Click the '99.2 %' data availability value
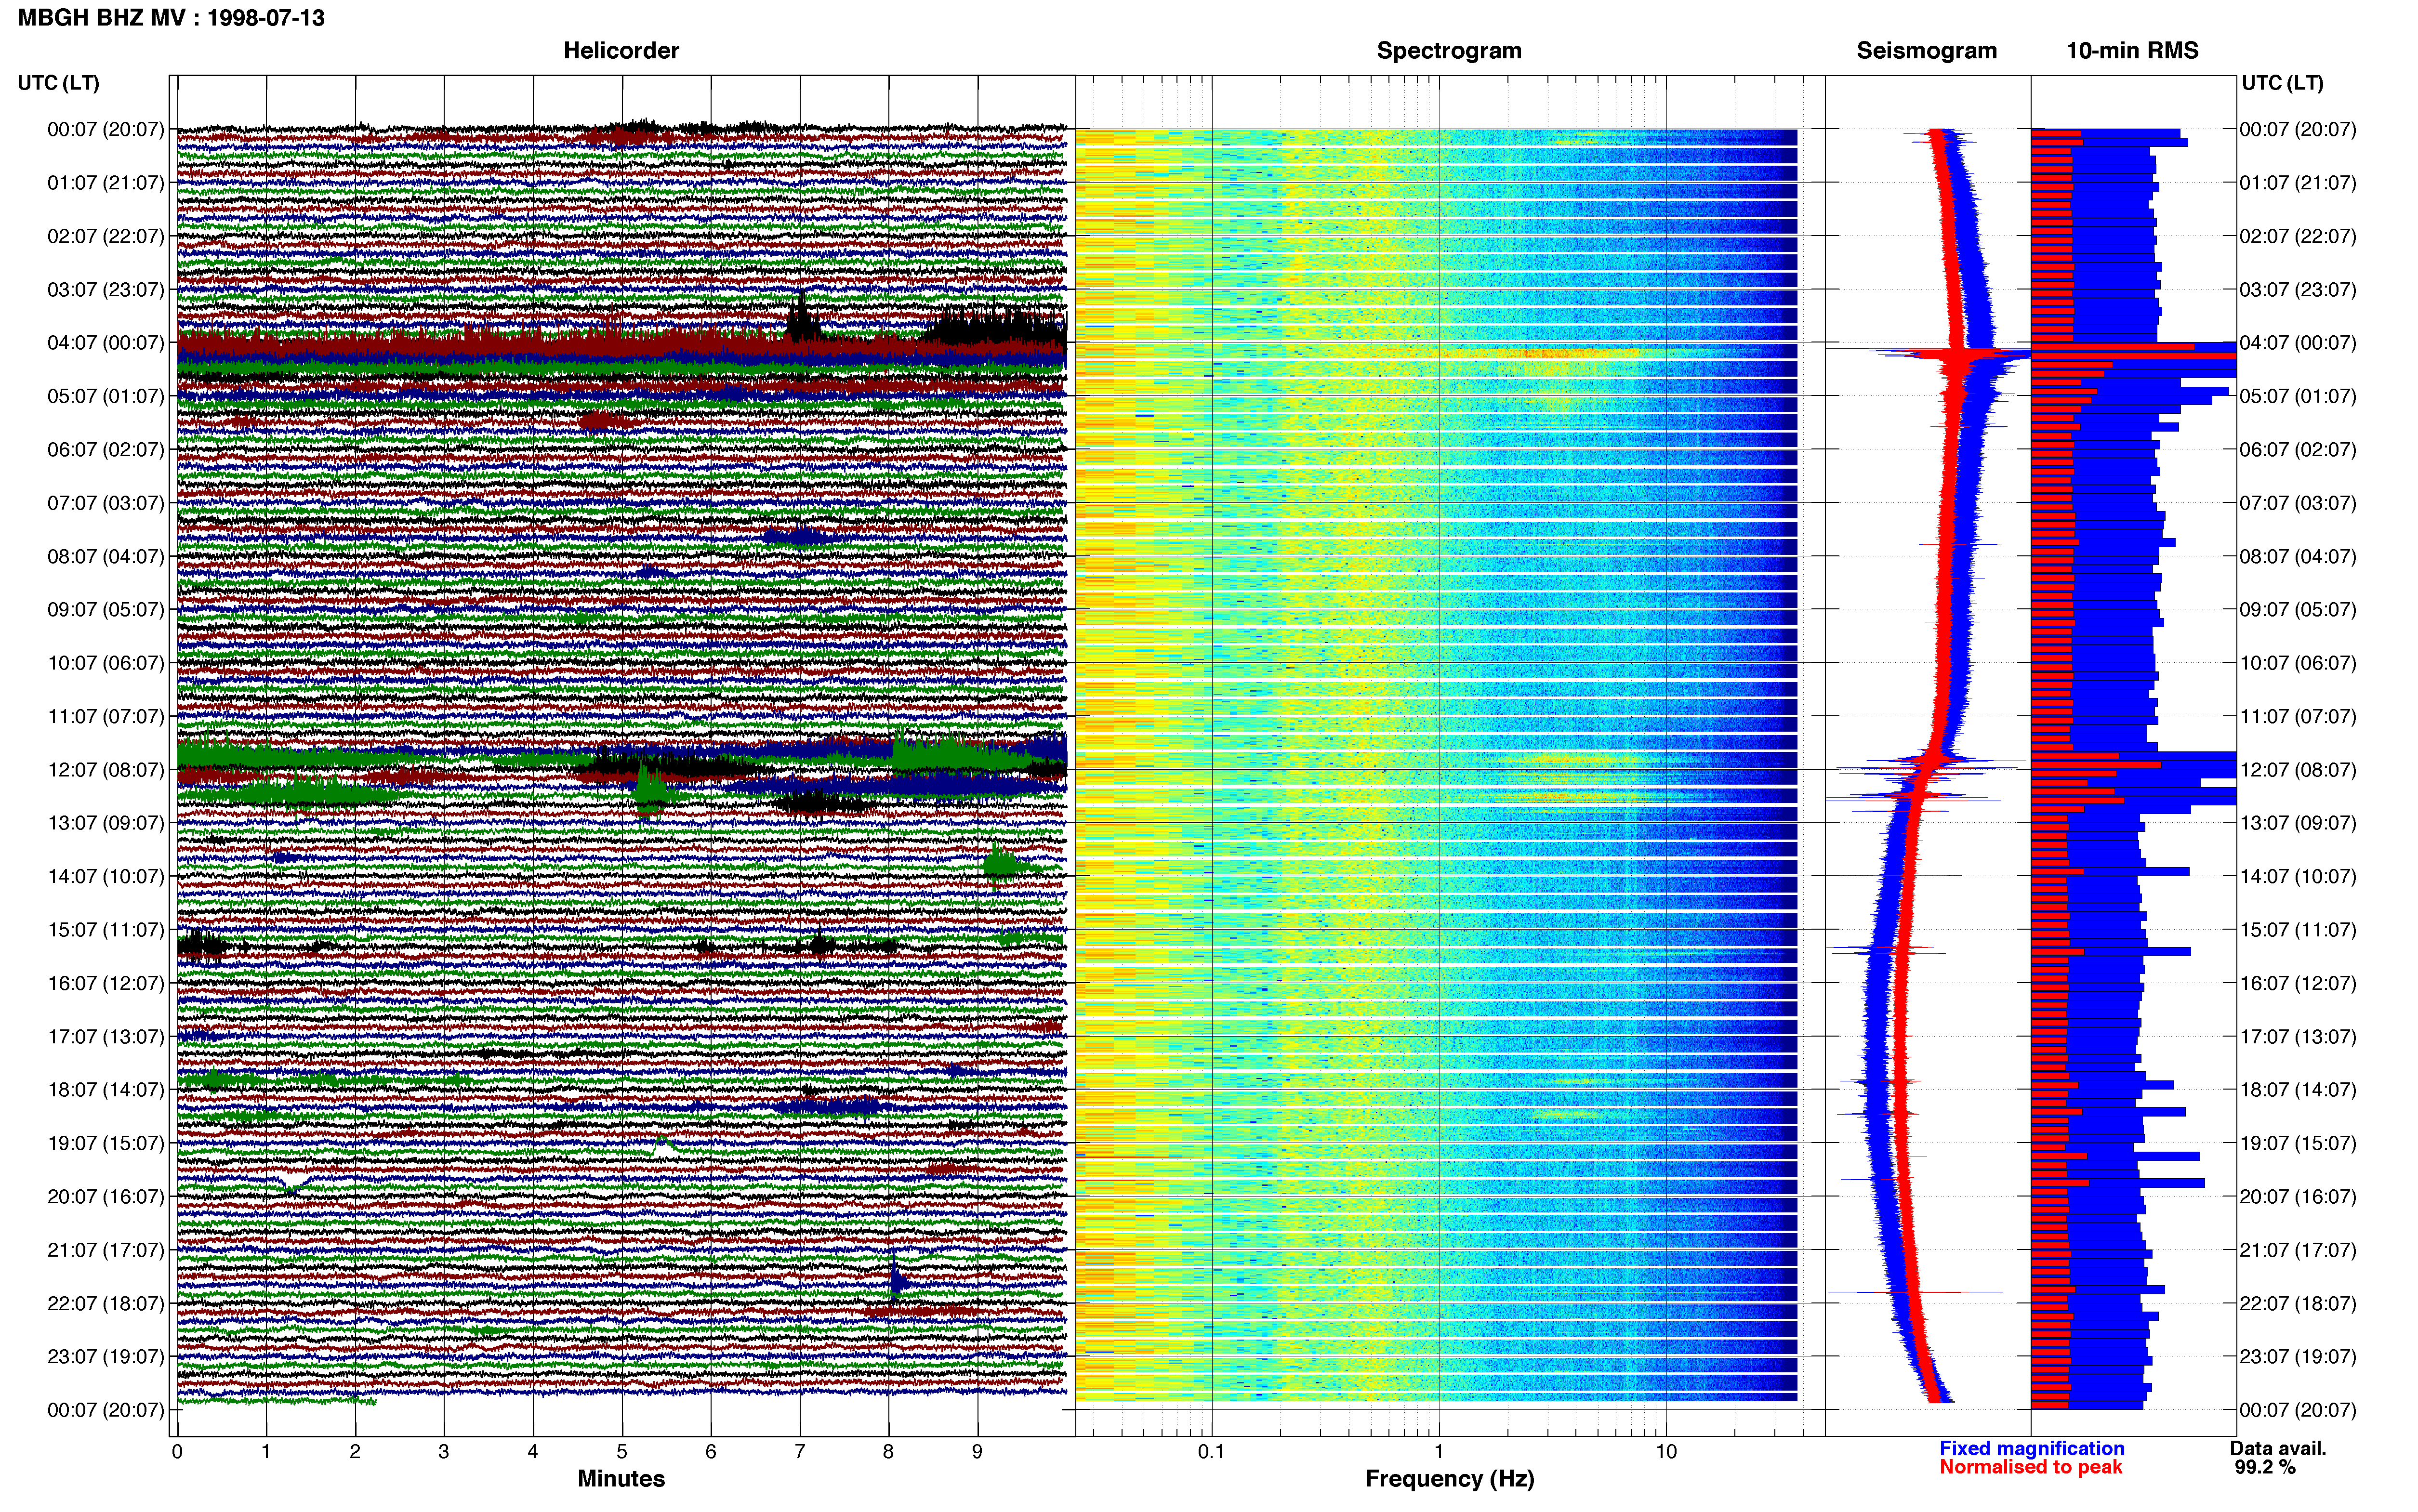 [2266, 1468]
